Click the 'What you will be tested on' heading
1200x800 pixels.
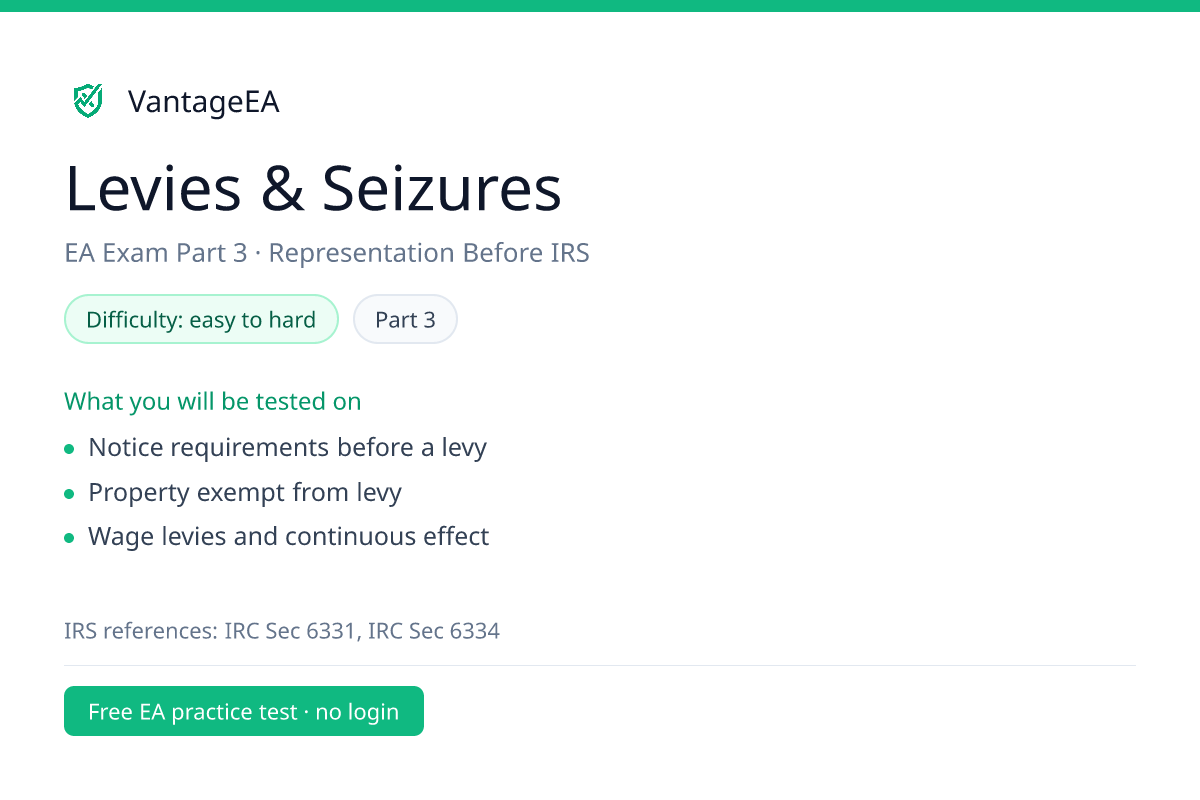point(213,401)
